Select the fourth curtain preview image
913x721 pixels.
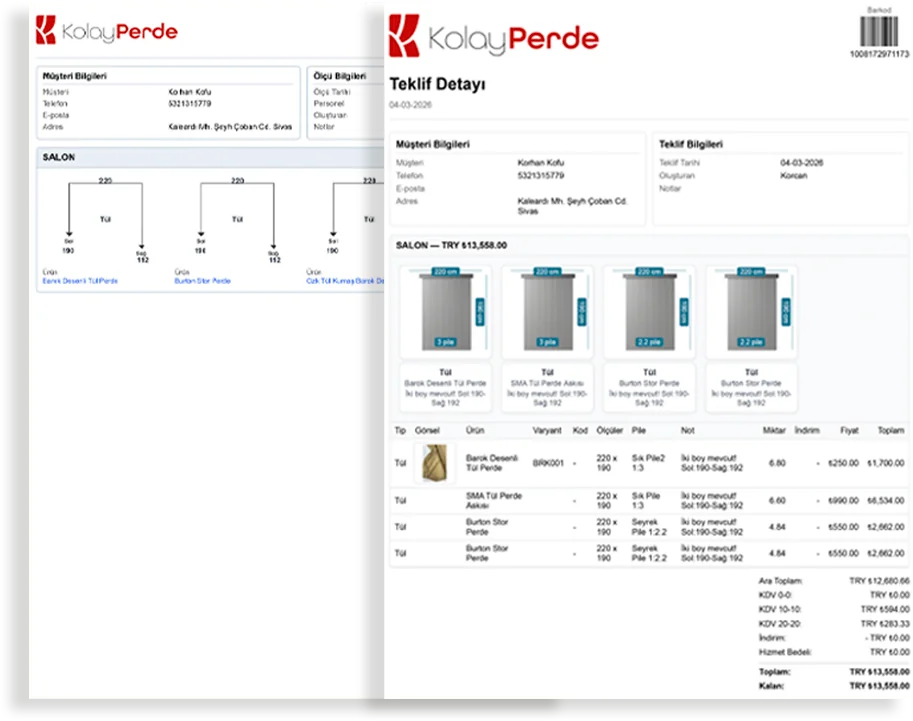(751, 312)
